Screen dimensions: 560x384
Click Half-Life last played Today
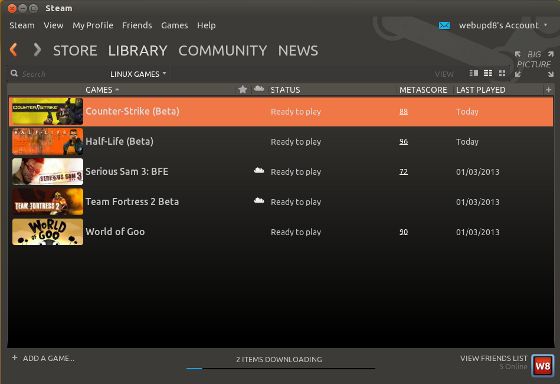coord(467,142)
